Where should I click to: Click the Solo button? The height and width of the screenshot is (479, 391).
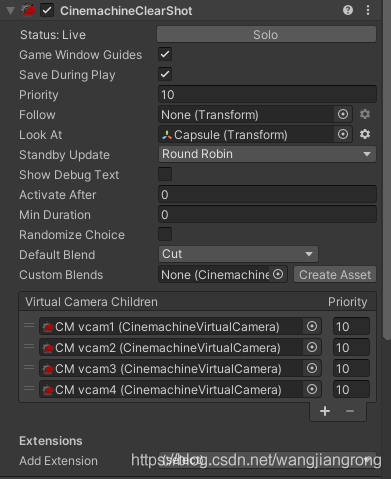pos(267,34)
